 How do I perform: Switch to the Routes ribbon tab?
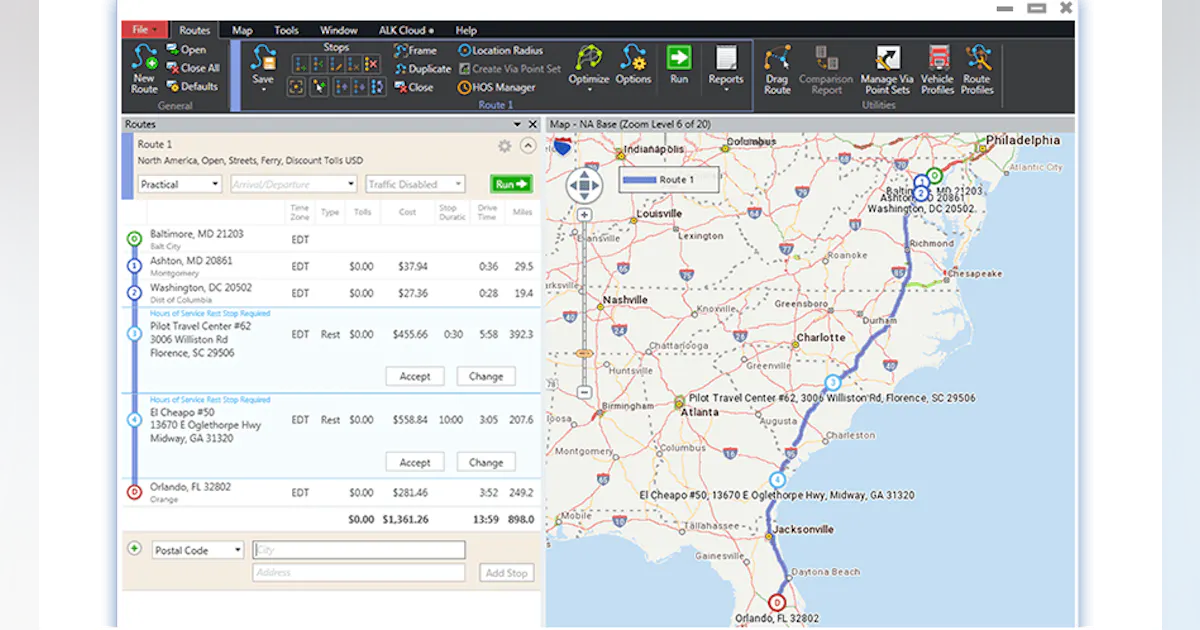[x=195, y=30]
